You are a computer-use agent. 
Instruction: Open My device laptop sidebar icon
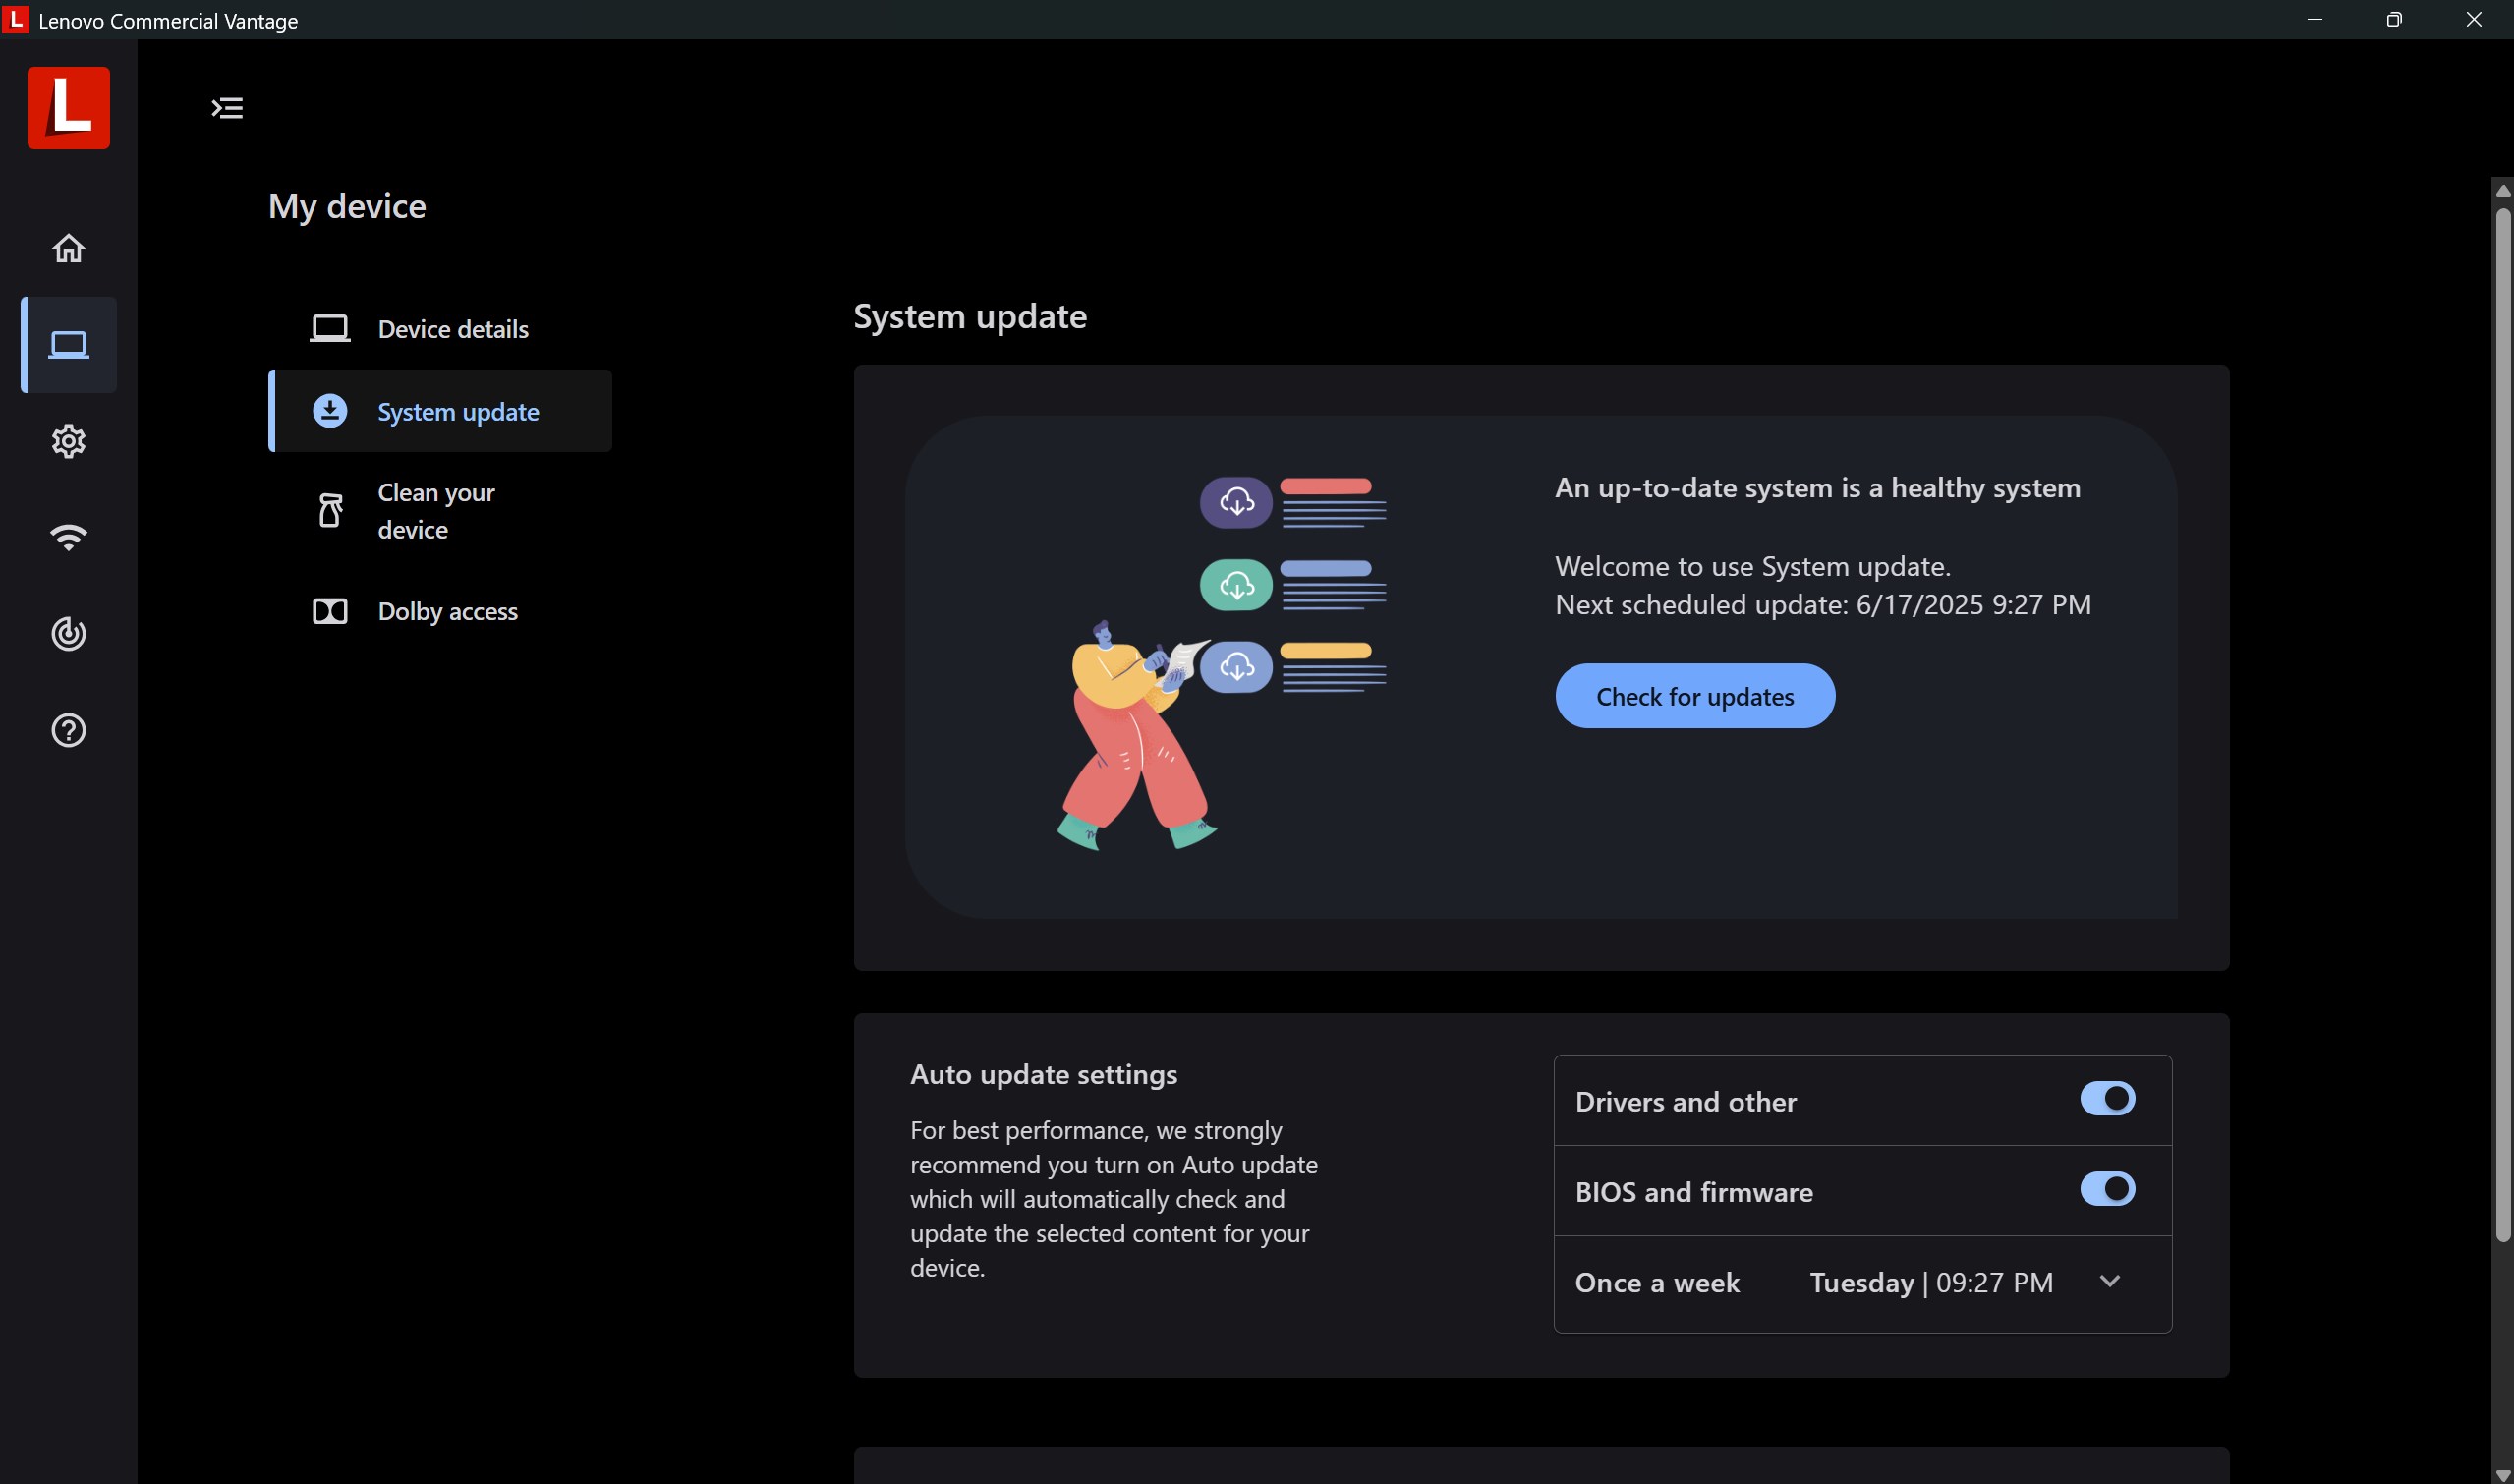pyautogui.click(x=68, y=345)
